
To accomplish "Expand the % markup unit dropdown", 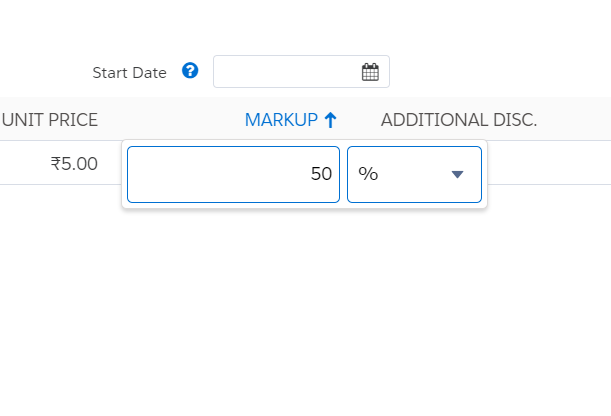I will tap(414, 174).
